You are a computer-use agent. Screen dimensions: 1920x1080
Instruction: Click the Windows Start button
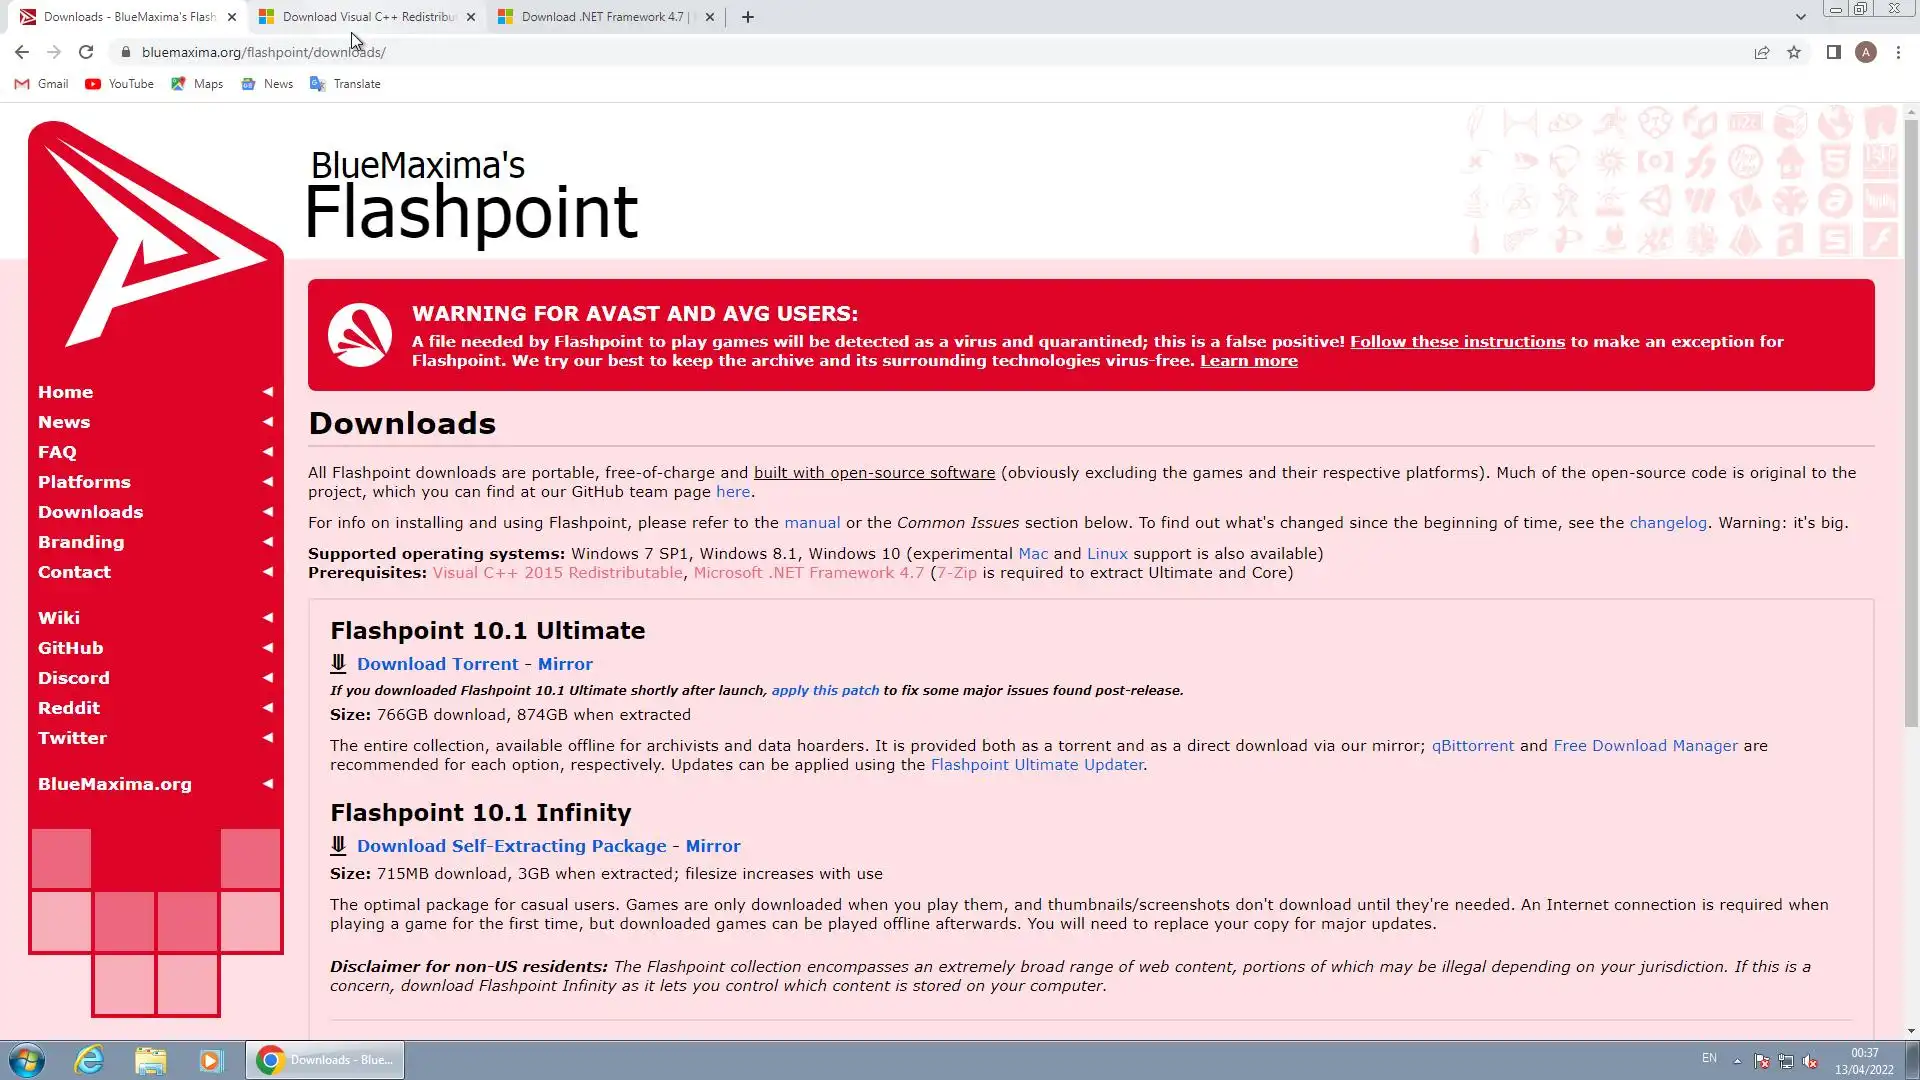click(x=27, y=1060)
